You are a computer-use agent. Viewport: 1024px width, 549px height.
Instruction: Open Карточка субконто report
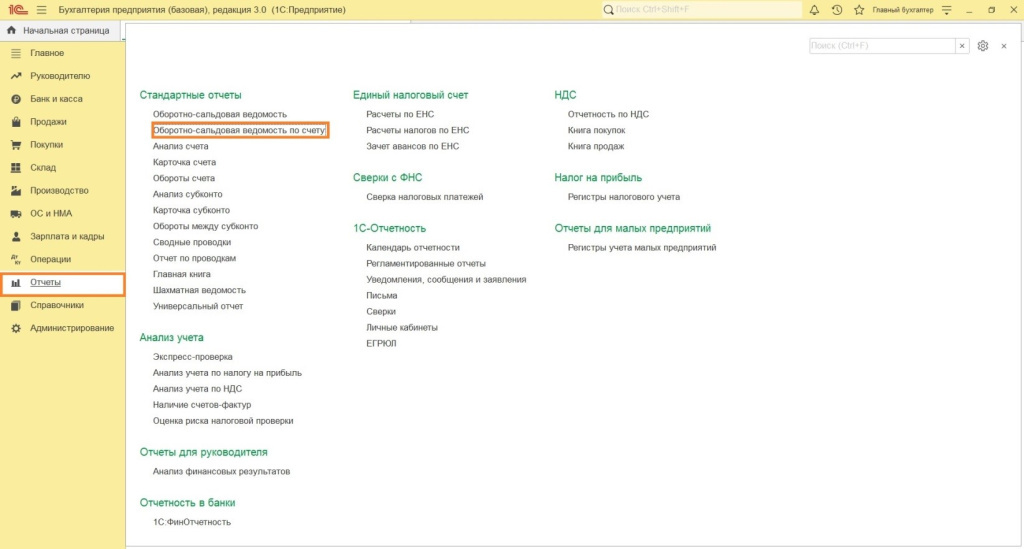(x=191, y=210)
